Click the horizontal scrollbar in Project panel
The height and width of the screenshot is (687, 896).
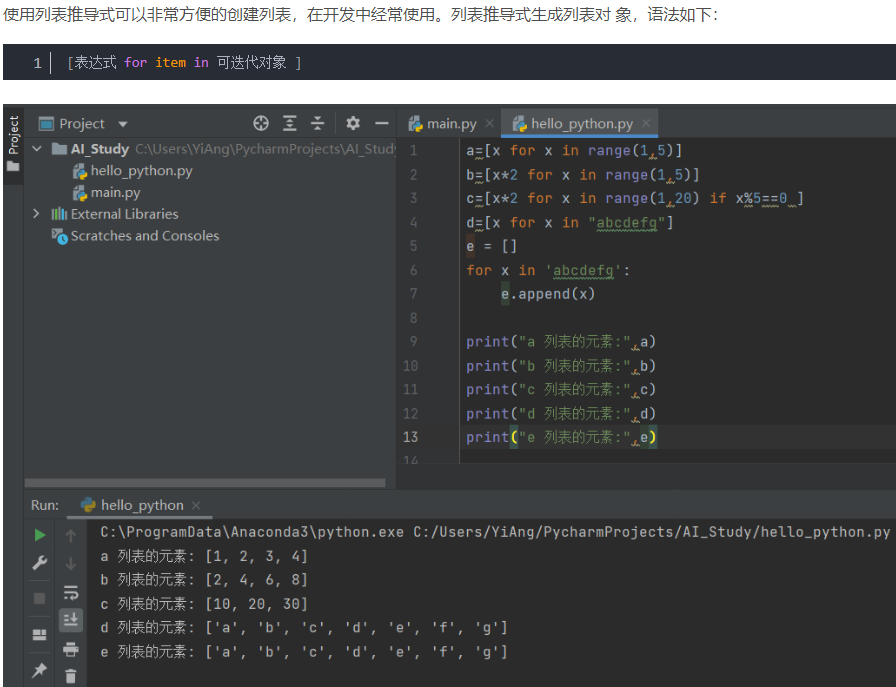[x=205, y=483]
